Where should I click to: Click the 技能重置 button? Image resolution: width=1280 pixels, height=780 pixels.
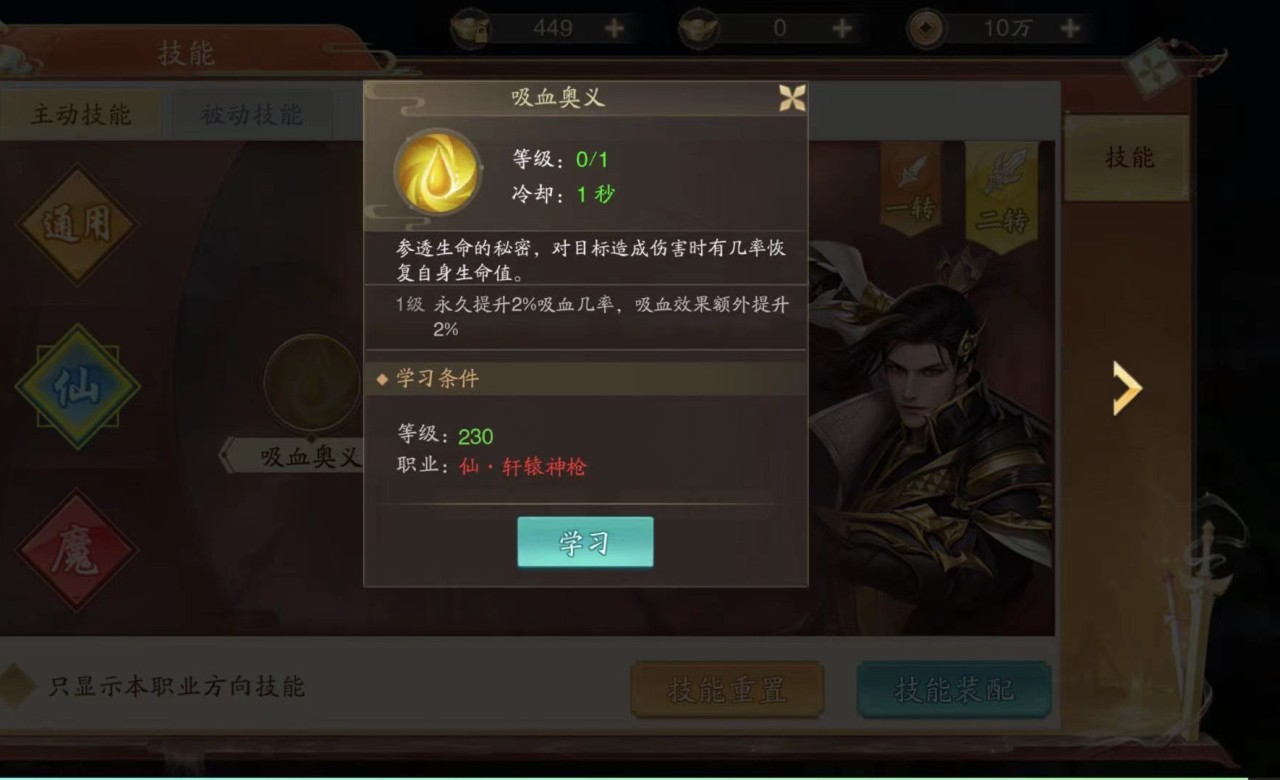coord(727,689)
